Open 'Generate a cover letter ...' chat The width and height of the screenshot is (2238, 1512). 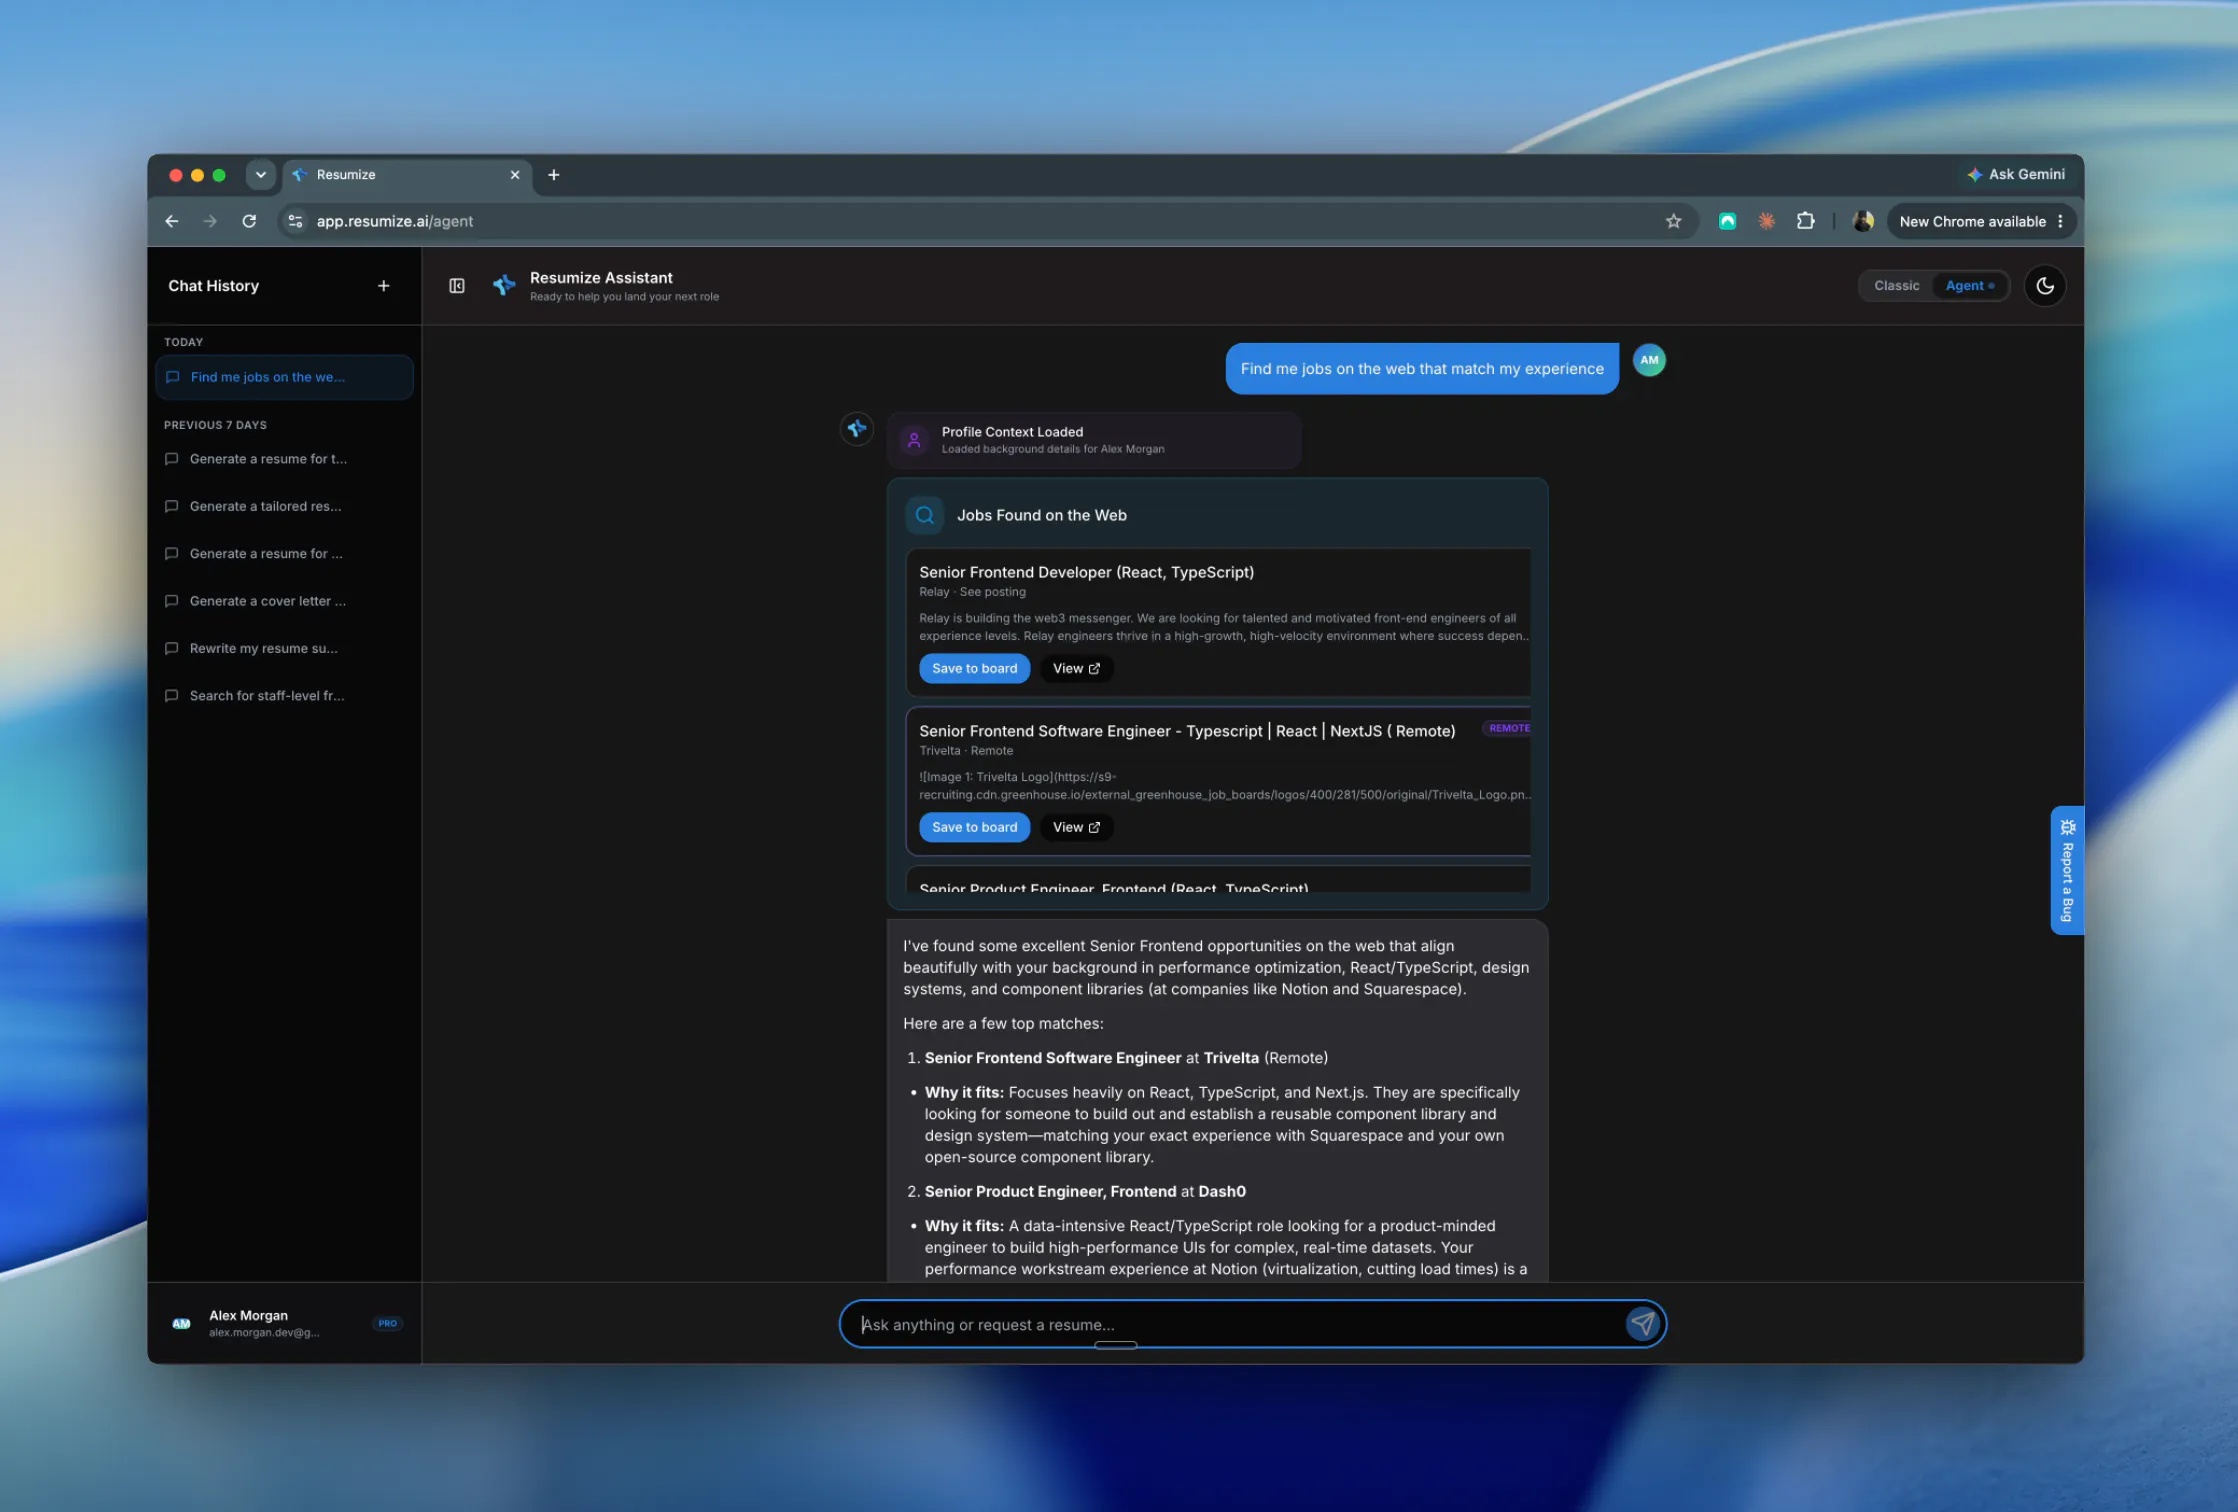pyautogui.click(x=284, y=601)
